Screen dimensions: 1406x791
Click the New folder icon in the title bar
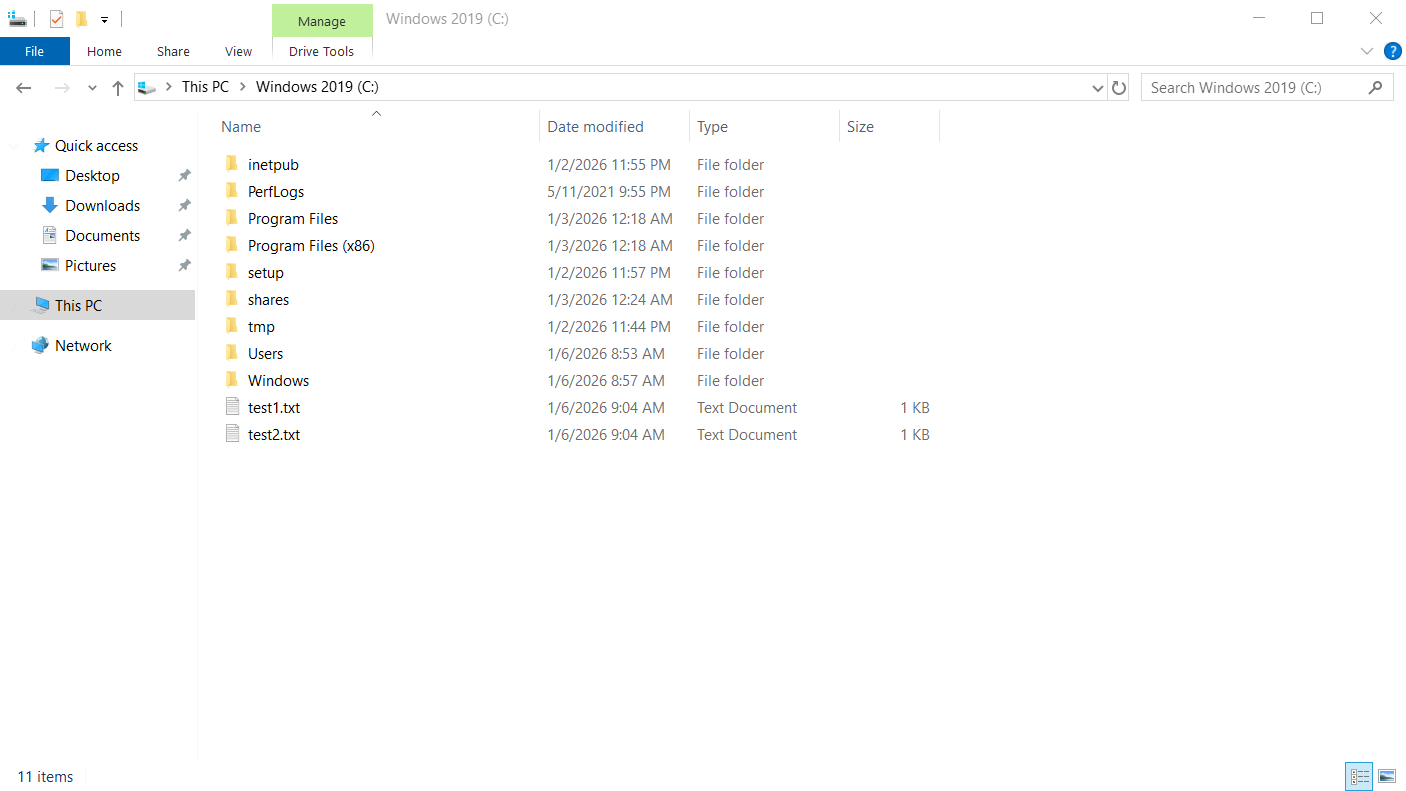click(x=82, y=18)
